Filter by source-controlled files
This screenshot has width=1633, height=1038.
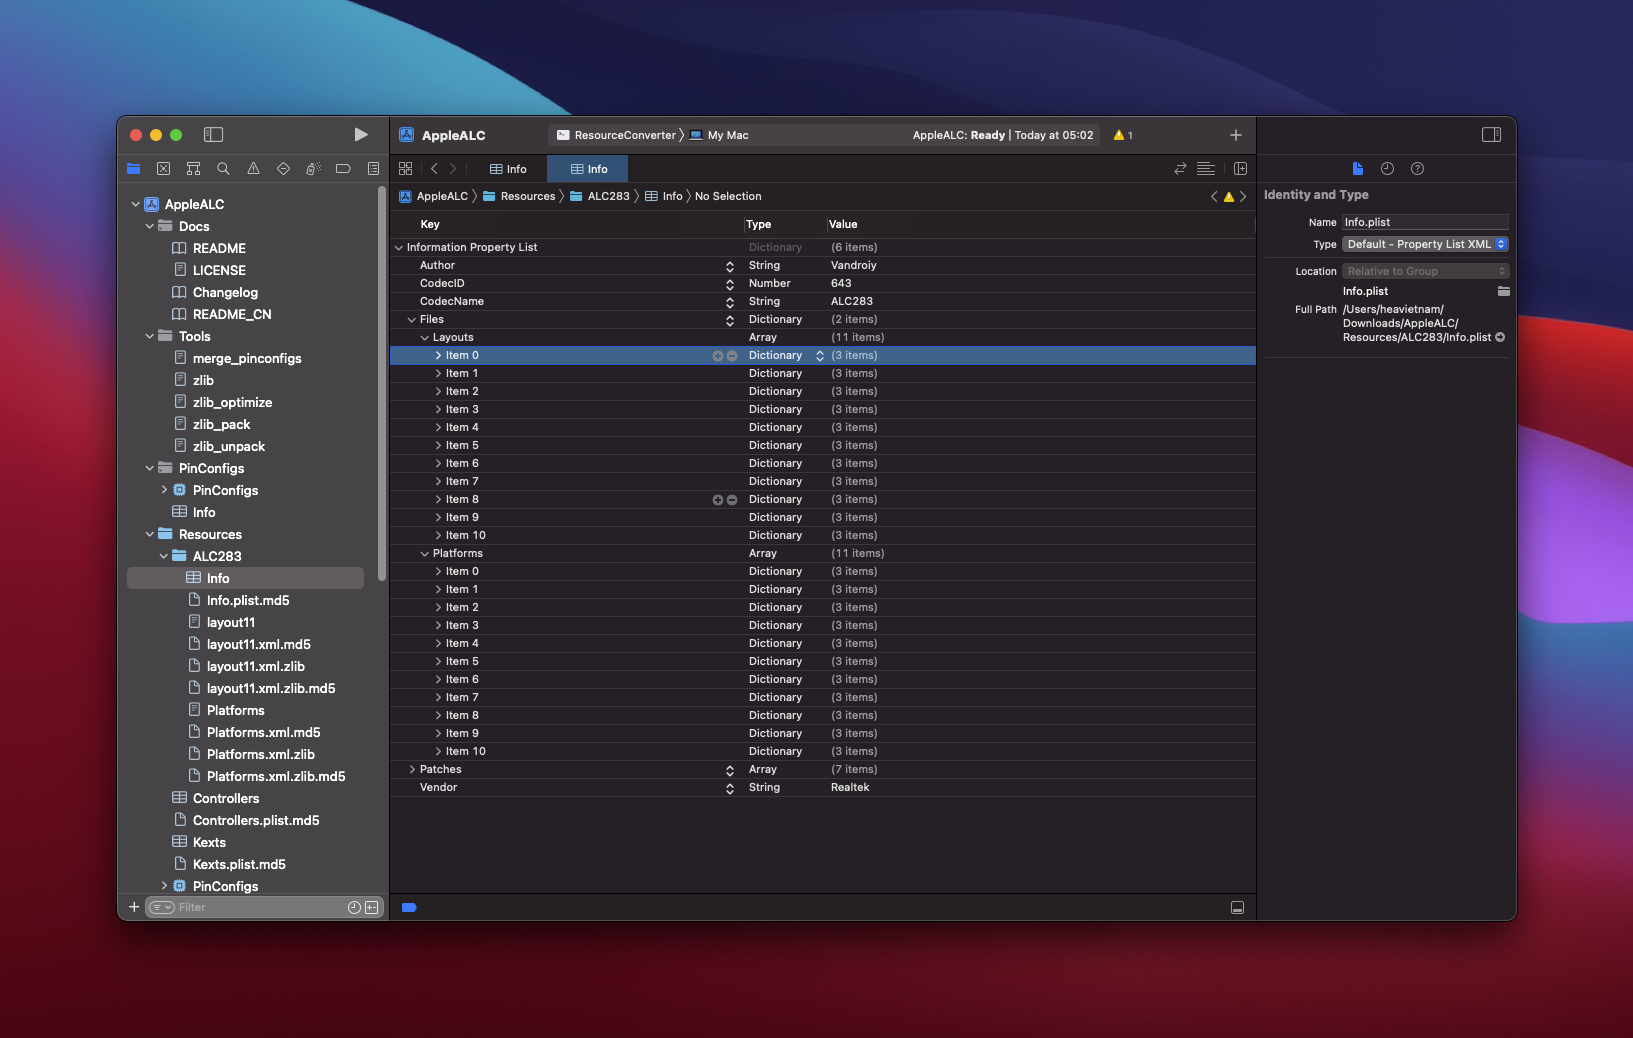pos(372,907)
